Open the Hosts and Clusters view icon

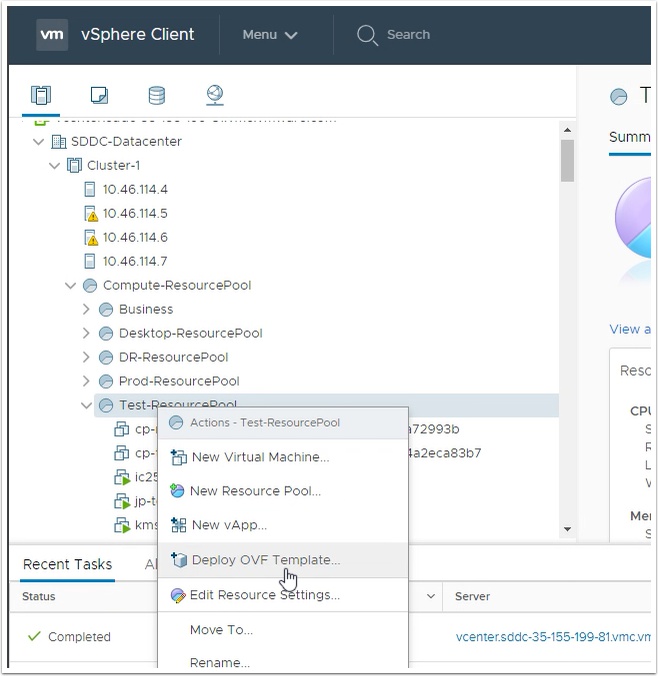click(41, 95)
